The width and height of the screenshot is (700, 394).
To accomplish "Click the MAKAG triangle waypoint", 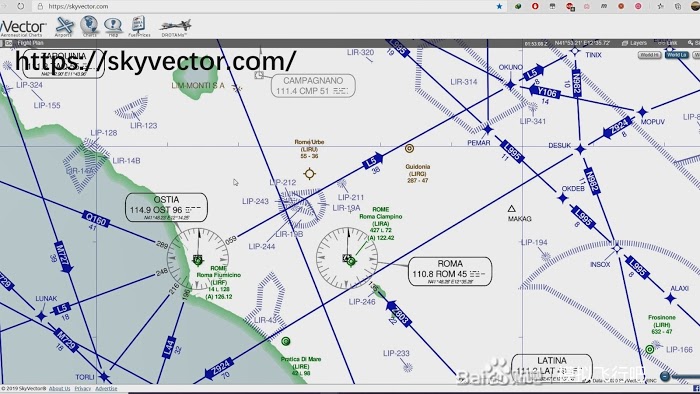I will tap(512, 208).
